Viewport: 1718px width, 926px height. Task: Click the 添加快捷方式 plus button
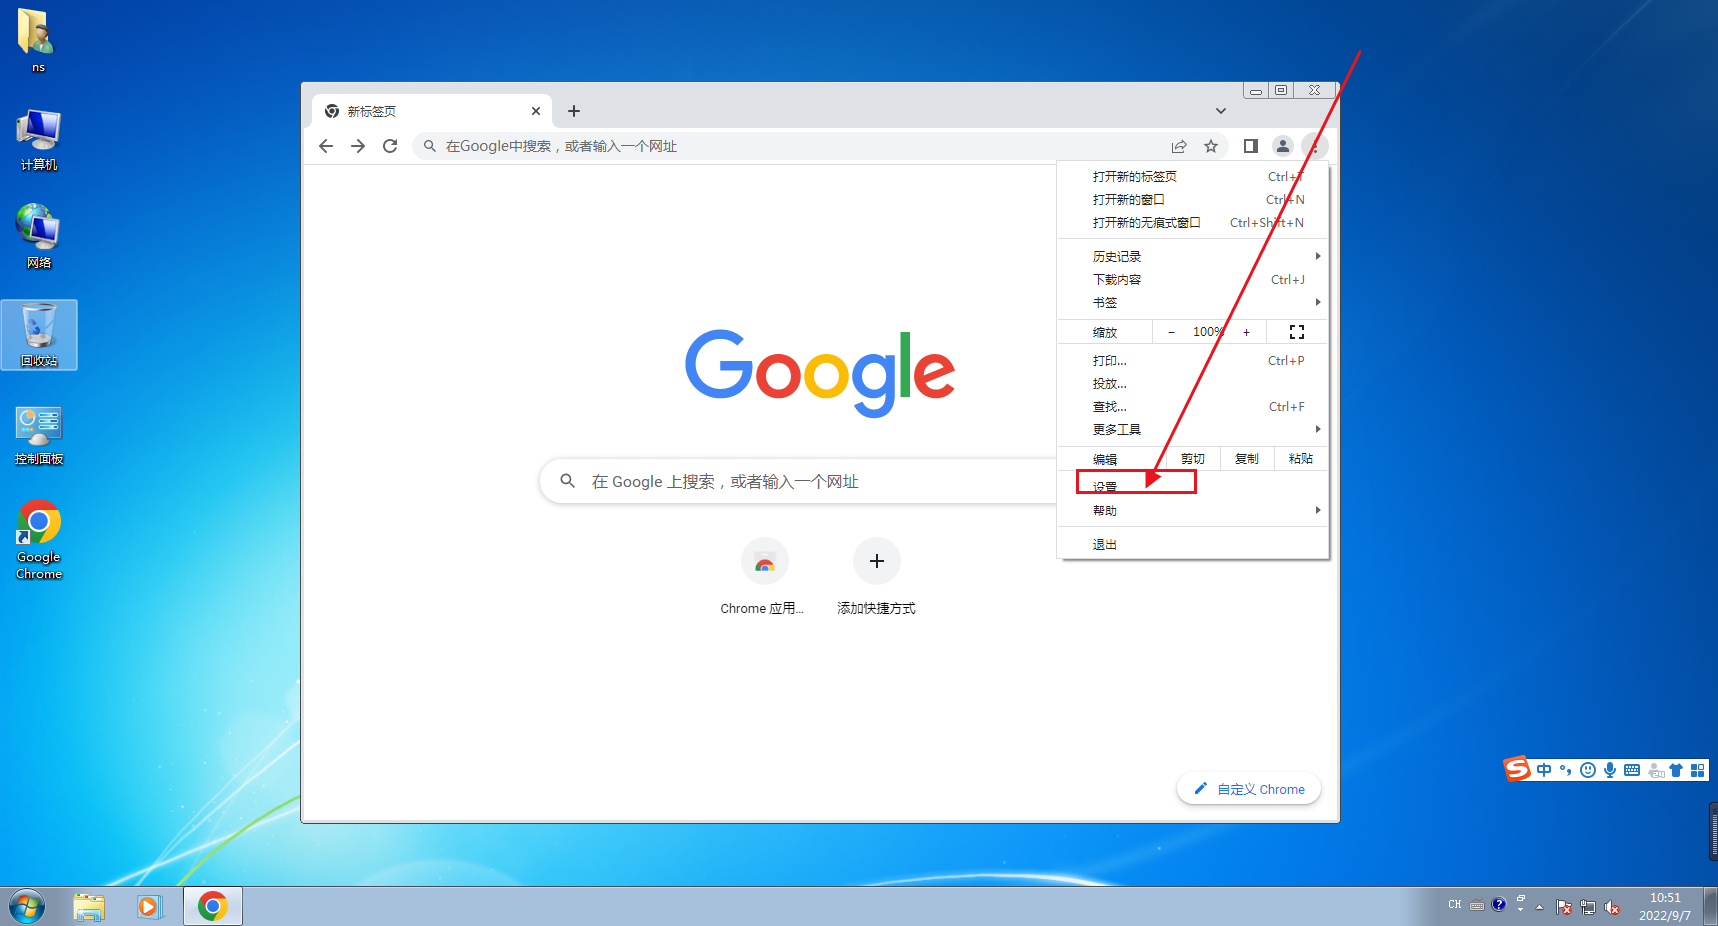point(877,562)
